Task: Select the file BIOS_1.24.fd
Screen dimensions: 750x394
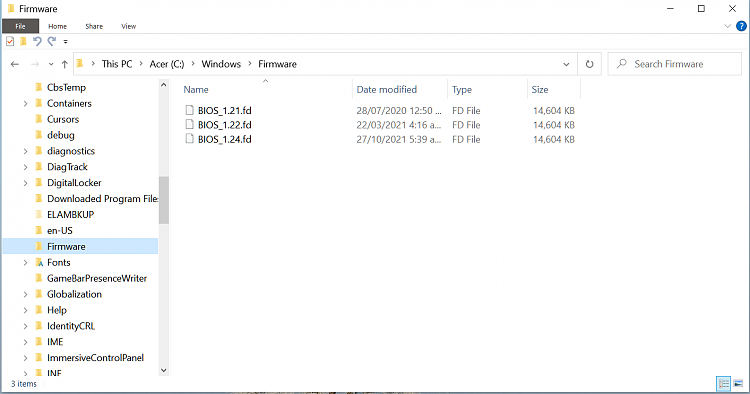Action: pos(225,139)
